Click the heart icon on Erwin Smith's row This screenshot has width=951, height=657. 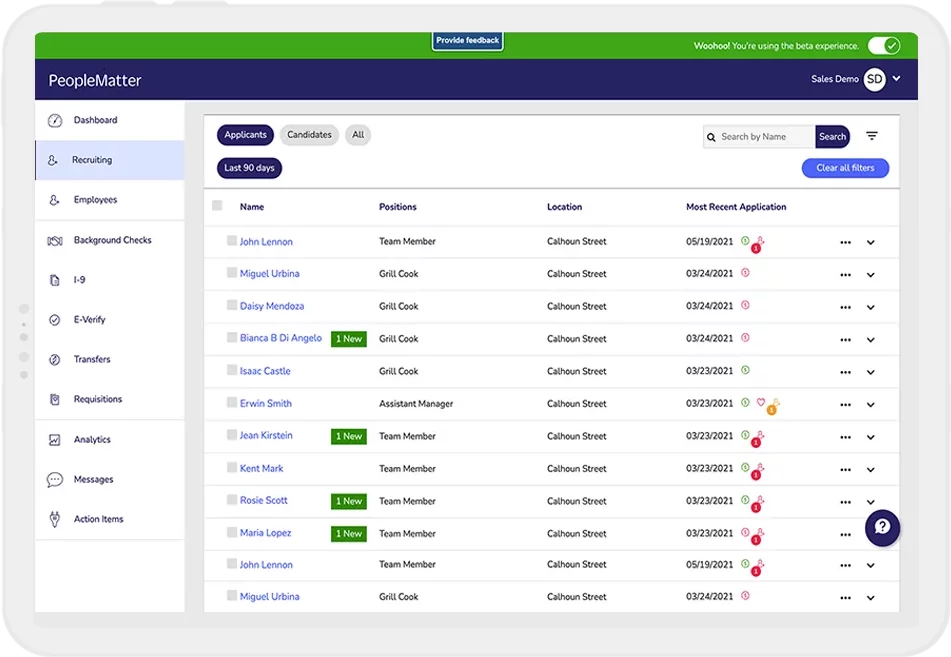point(760,403)
